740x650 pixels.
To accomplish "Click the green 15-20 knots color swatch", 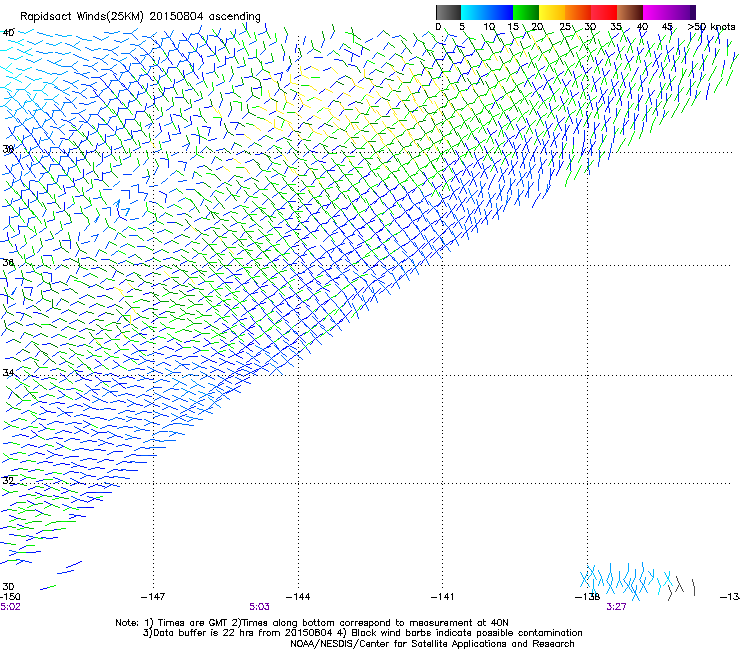I will pyautogui.click(x=526, y=12).
